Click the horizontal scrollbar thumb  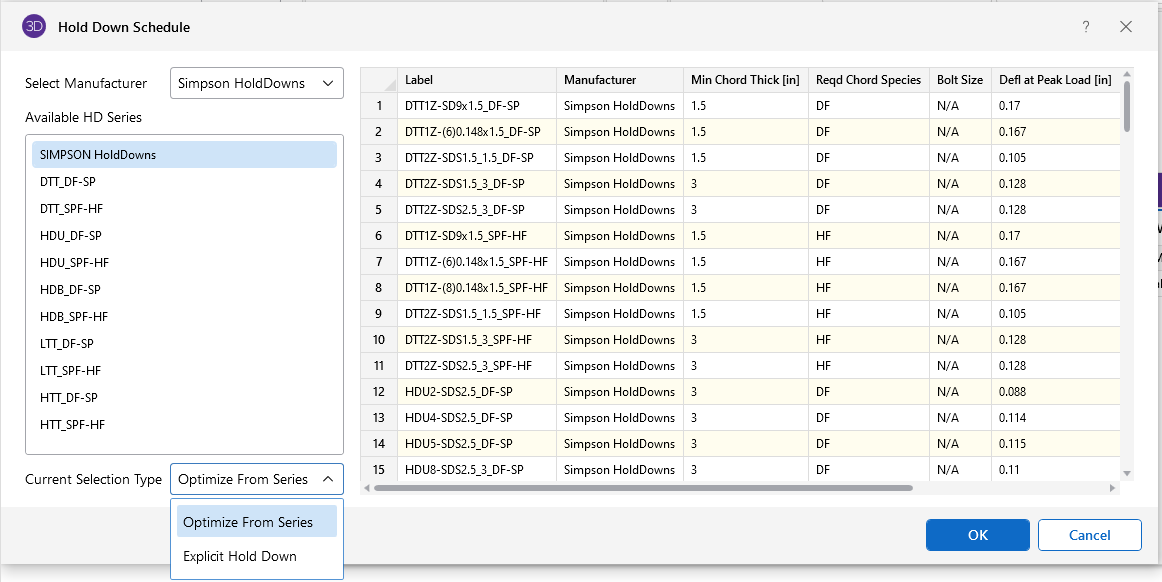643,488
